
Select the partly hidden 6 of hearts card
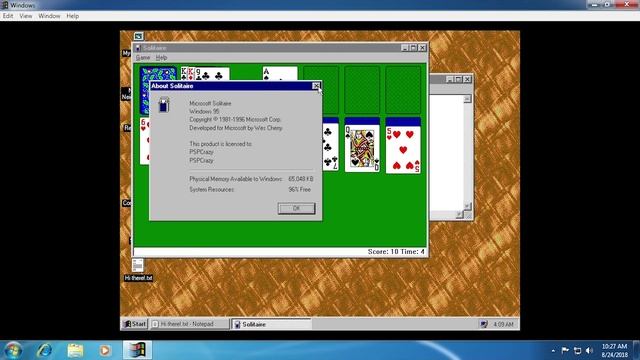point(144,141)
